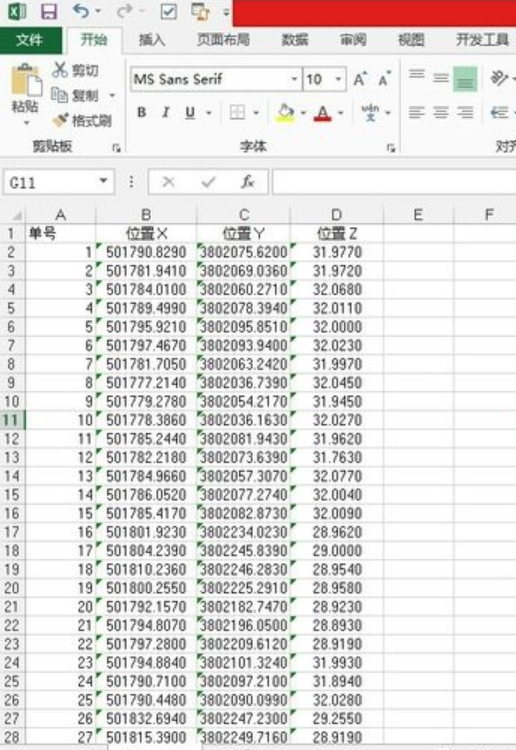
Task: Click cell with value 3802075.6200
Action: (243, 252)
